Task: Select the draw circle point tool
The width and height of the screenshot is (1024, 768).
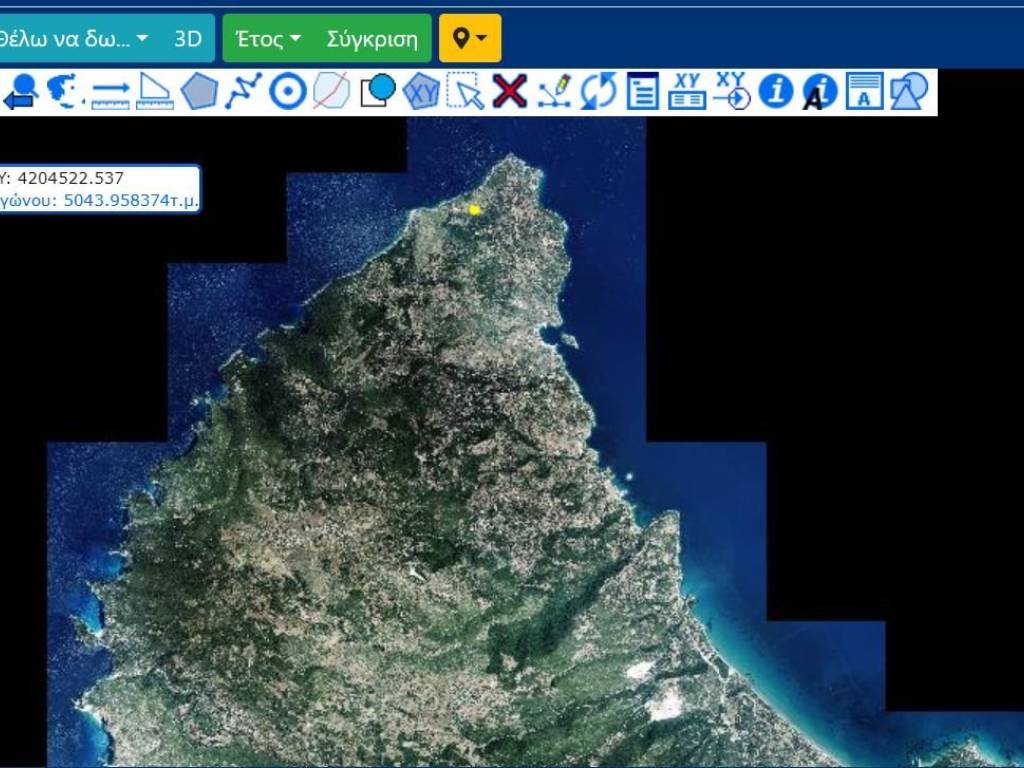Action: coord(288,92)
